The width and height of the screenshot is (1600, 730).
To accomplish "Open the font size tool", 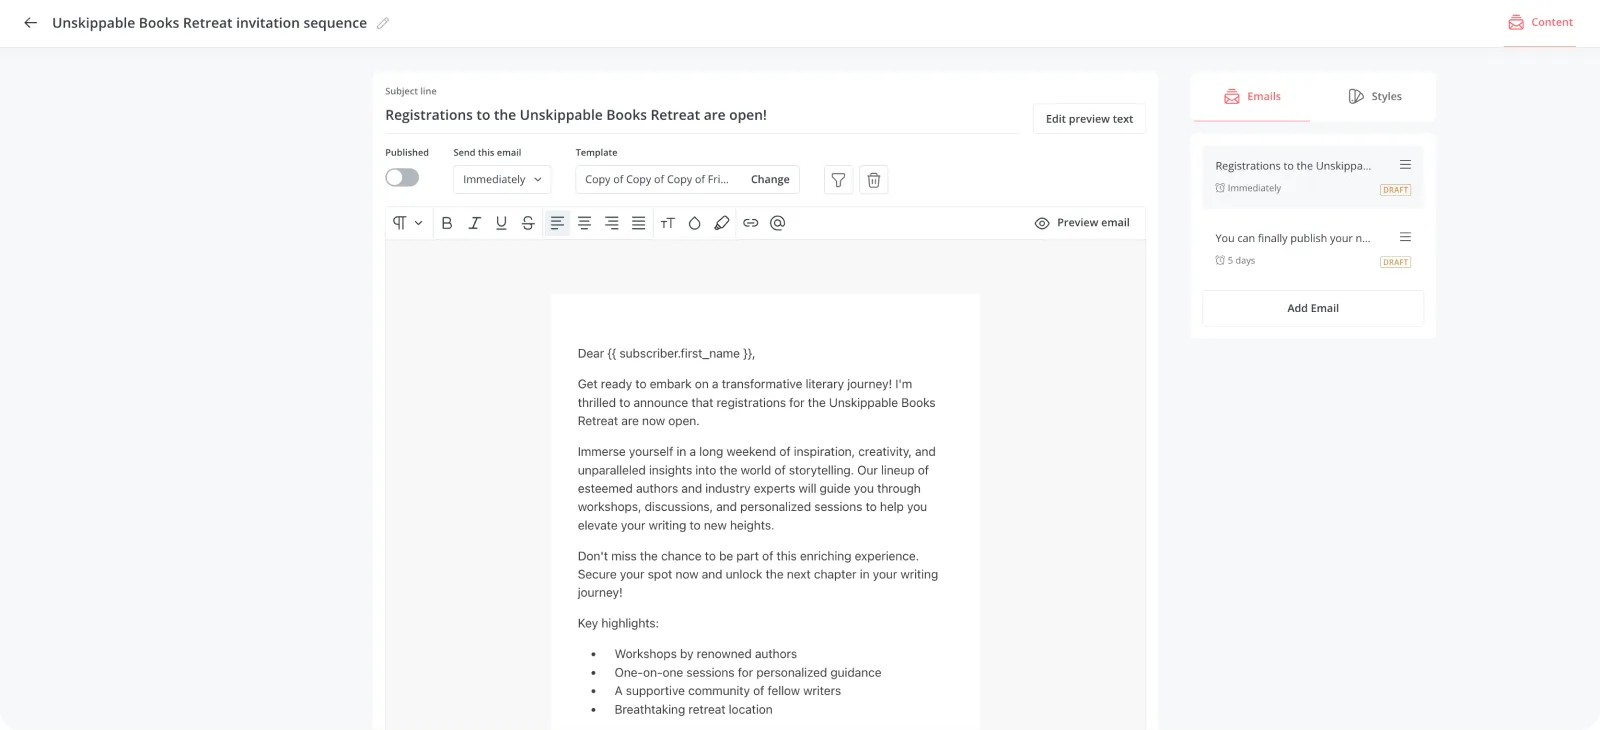I will 668,223.
